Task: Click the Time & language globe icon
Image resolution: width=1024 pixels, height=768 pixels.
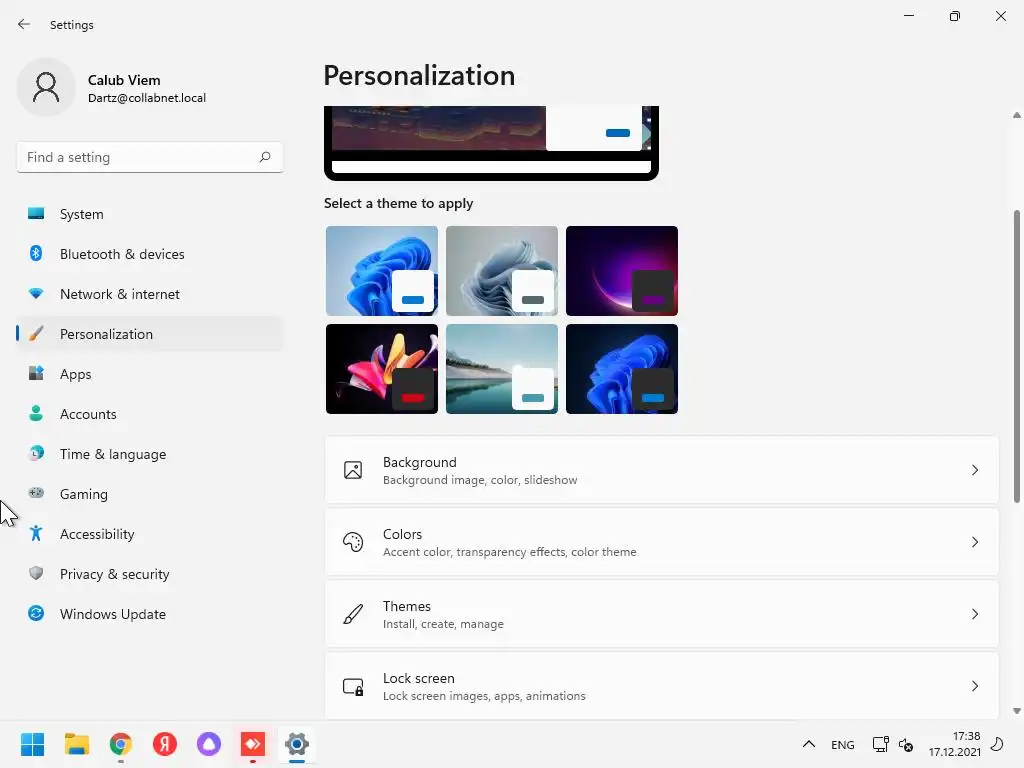Action: click(x=36, y=453)
